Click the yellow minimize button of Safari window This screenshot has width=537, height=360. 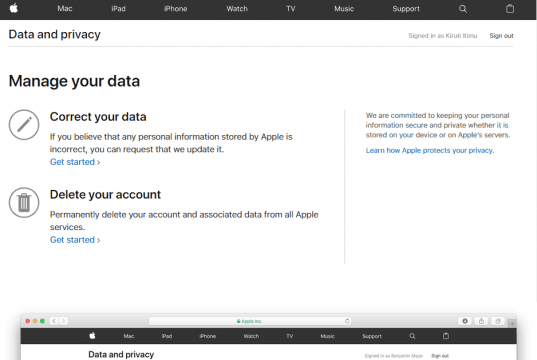pos(35,321)
